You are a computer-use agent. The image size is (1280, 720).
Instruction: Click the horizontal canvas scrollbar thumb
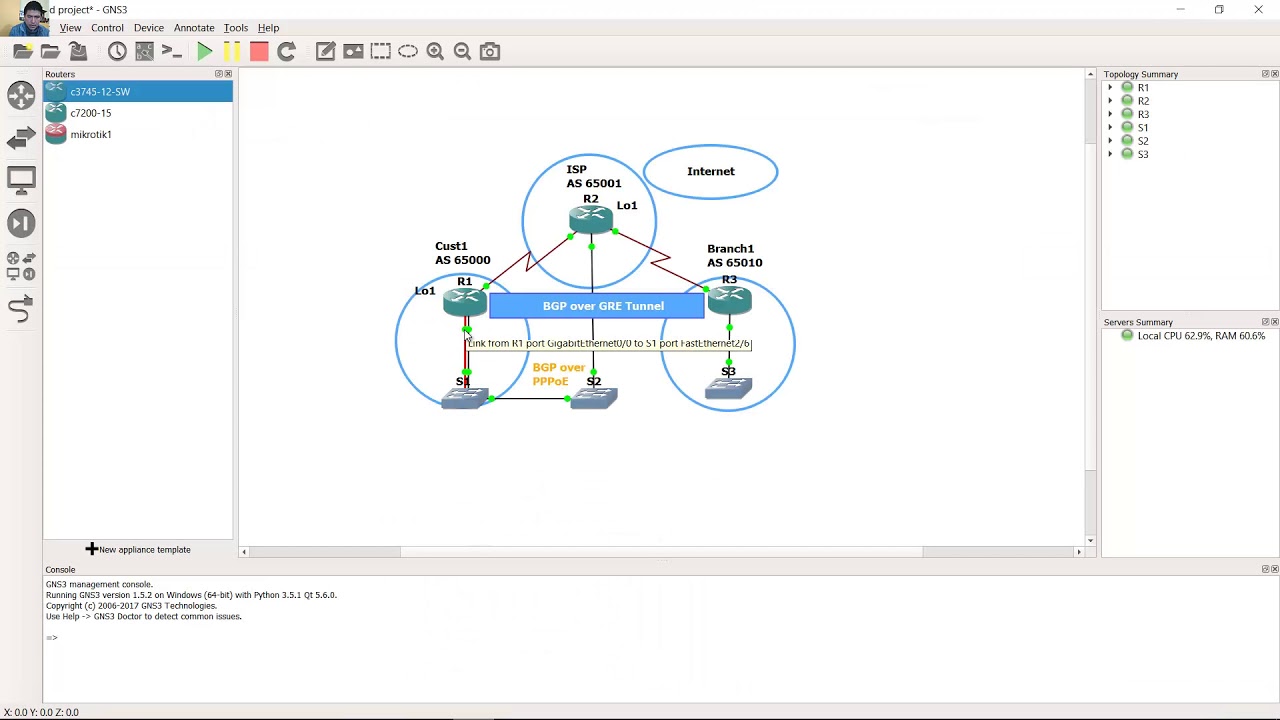(661, 551)
